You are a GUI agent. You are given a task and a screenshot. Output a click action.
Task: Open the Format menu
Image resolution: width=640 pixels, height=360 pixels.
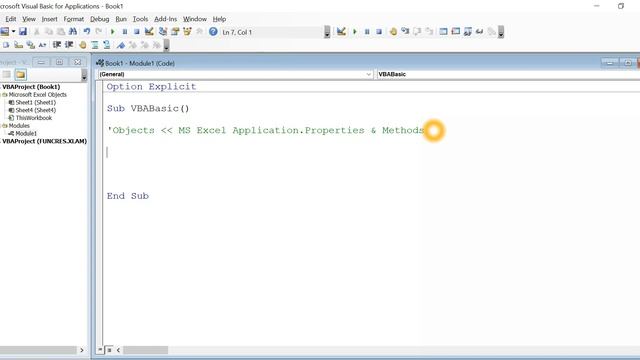[73, 19]
